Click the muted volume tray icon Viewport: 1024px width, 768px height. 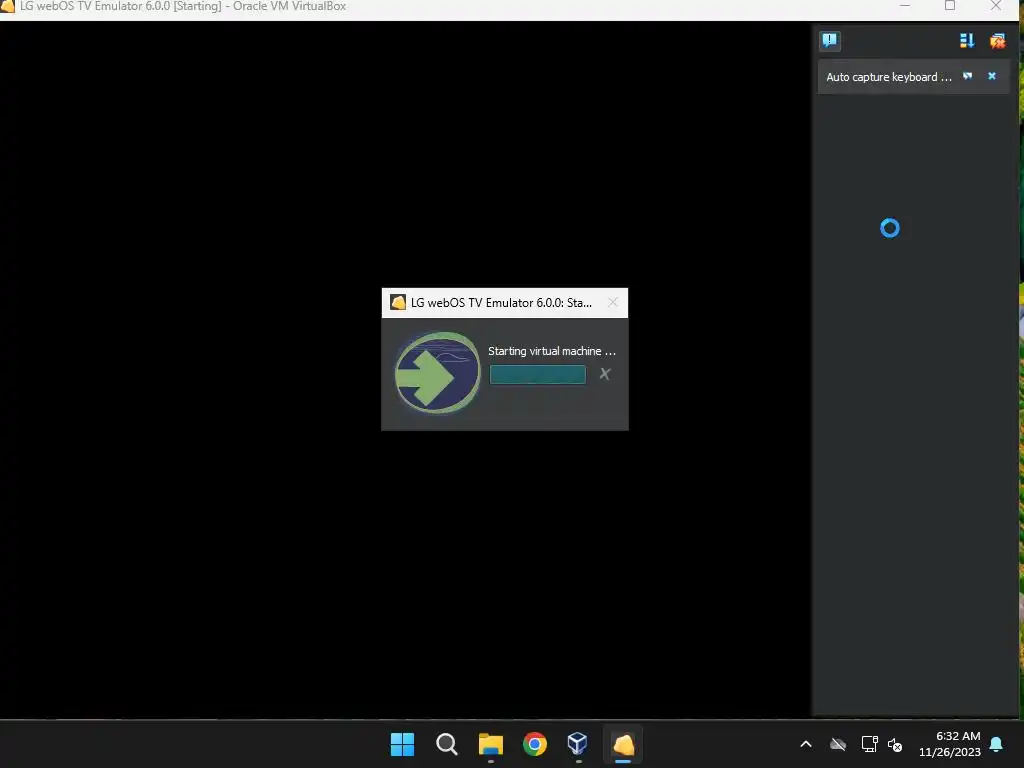(895, 744)
